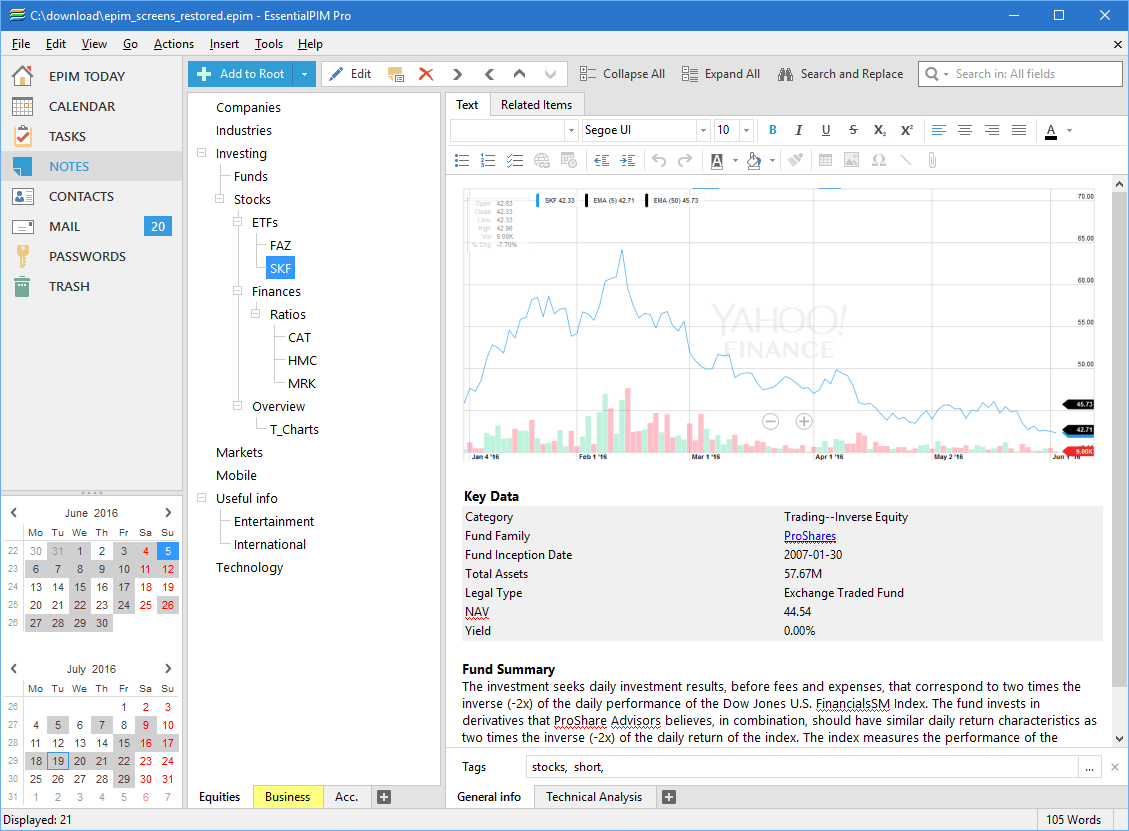1129x831 pixels.
Task: Click the Add to Root button
Action: [240, 74]
